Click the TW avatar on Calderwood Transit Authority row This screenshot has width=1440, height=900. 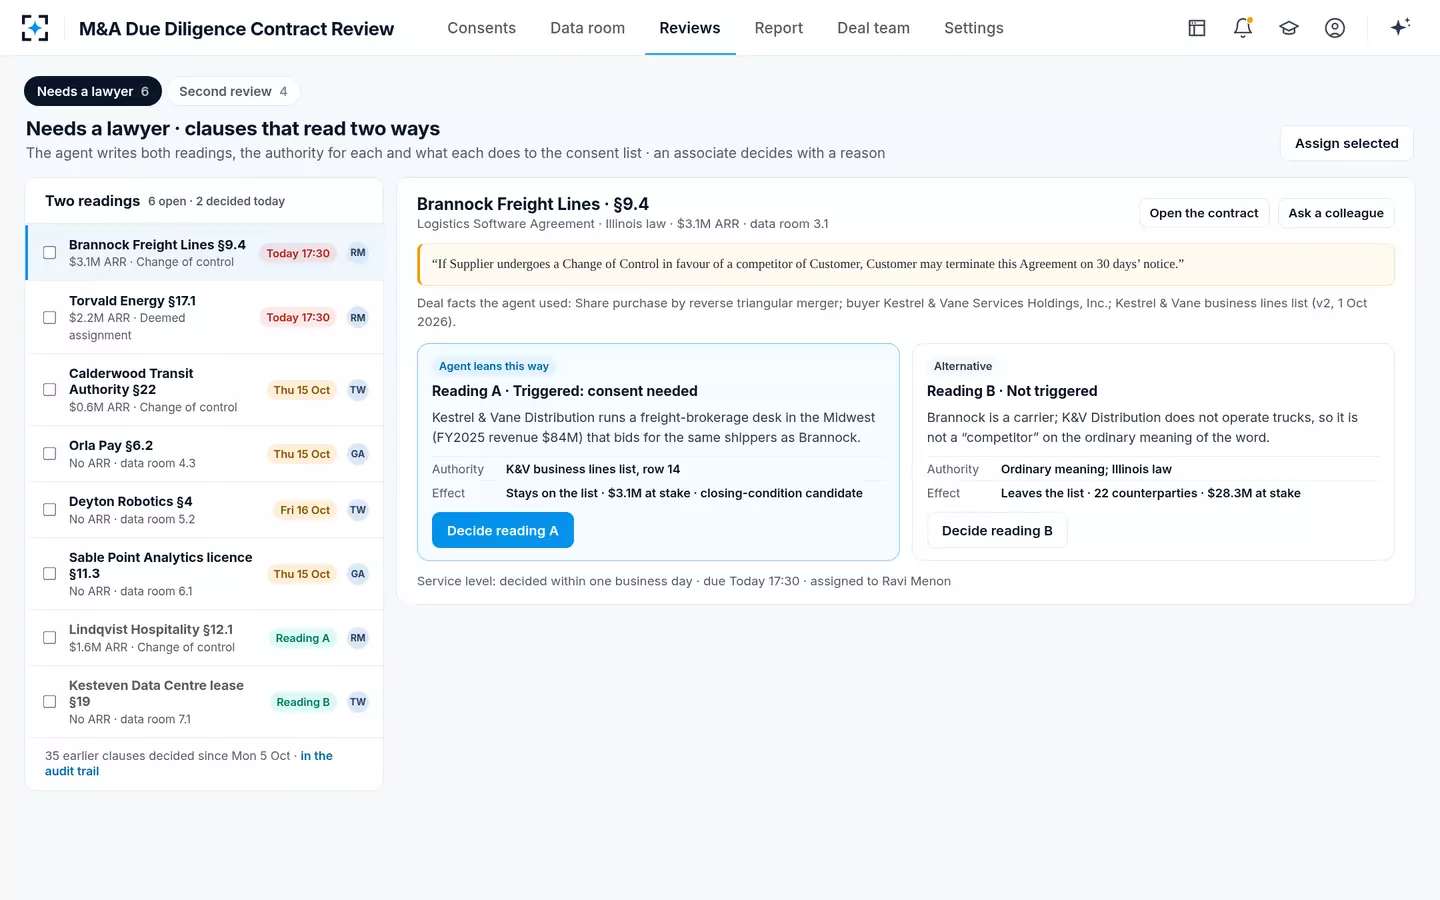(358, 390)
